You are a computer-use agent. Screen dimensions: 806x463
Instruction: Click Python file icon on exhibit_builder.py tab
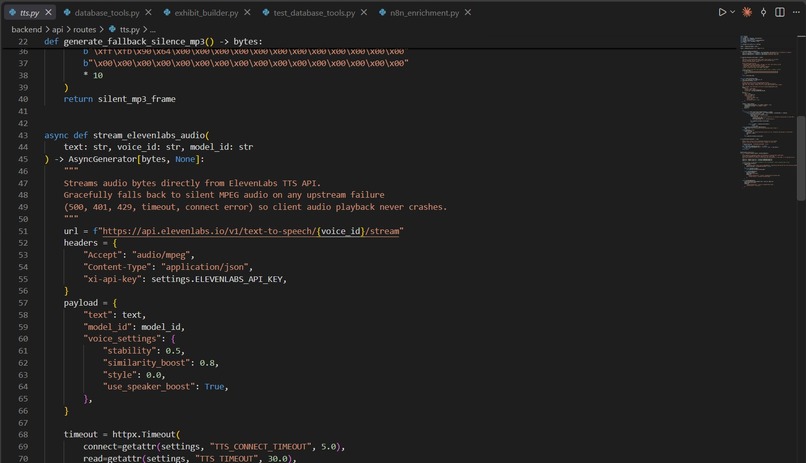pyautogui.click(x=167, y=12)
